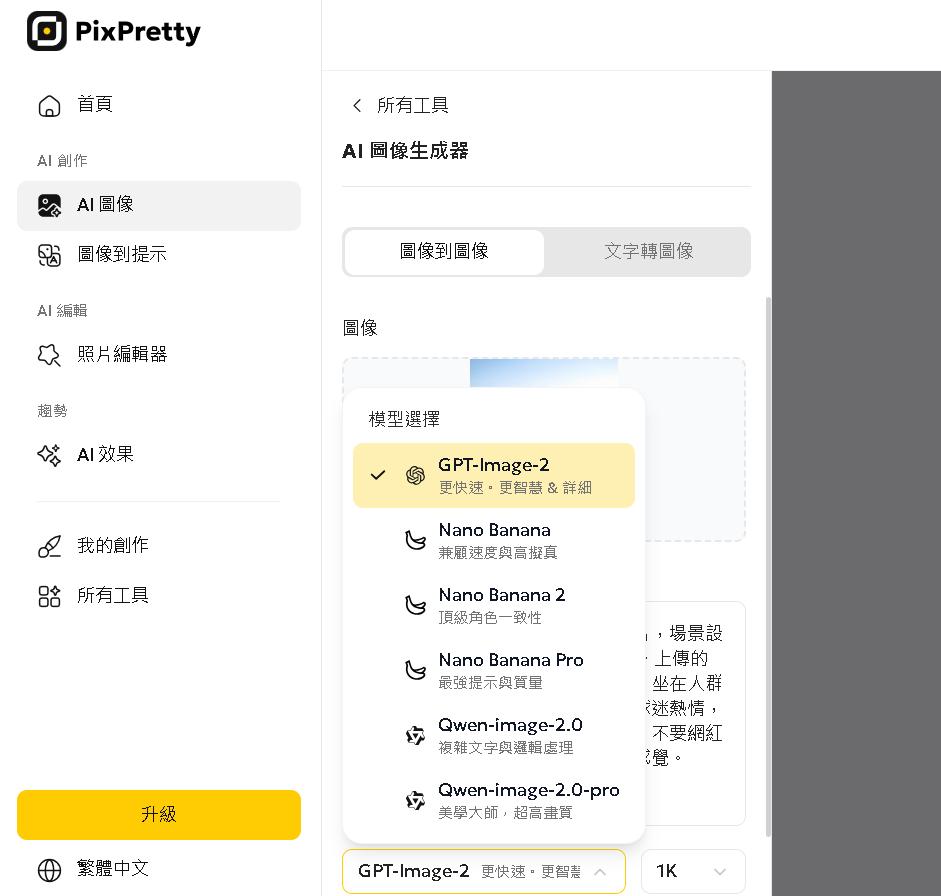Choose the Nano Banana model
941x896 pixels.
coord(494,540)
